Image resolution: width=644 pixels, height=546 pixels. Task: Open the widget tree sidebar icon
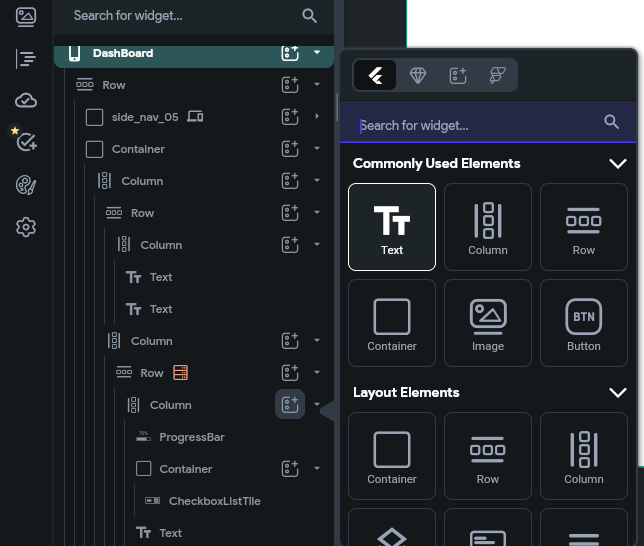tap(26, 59)
